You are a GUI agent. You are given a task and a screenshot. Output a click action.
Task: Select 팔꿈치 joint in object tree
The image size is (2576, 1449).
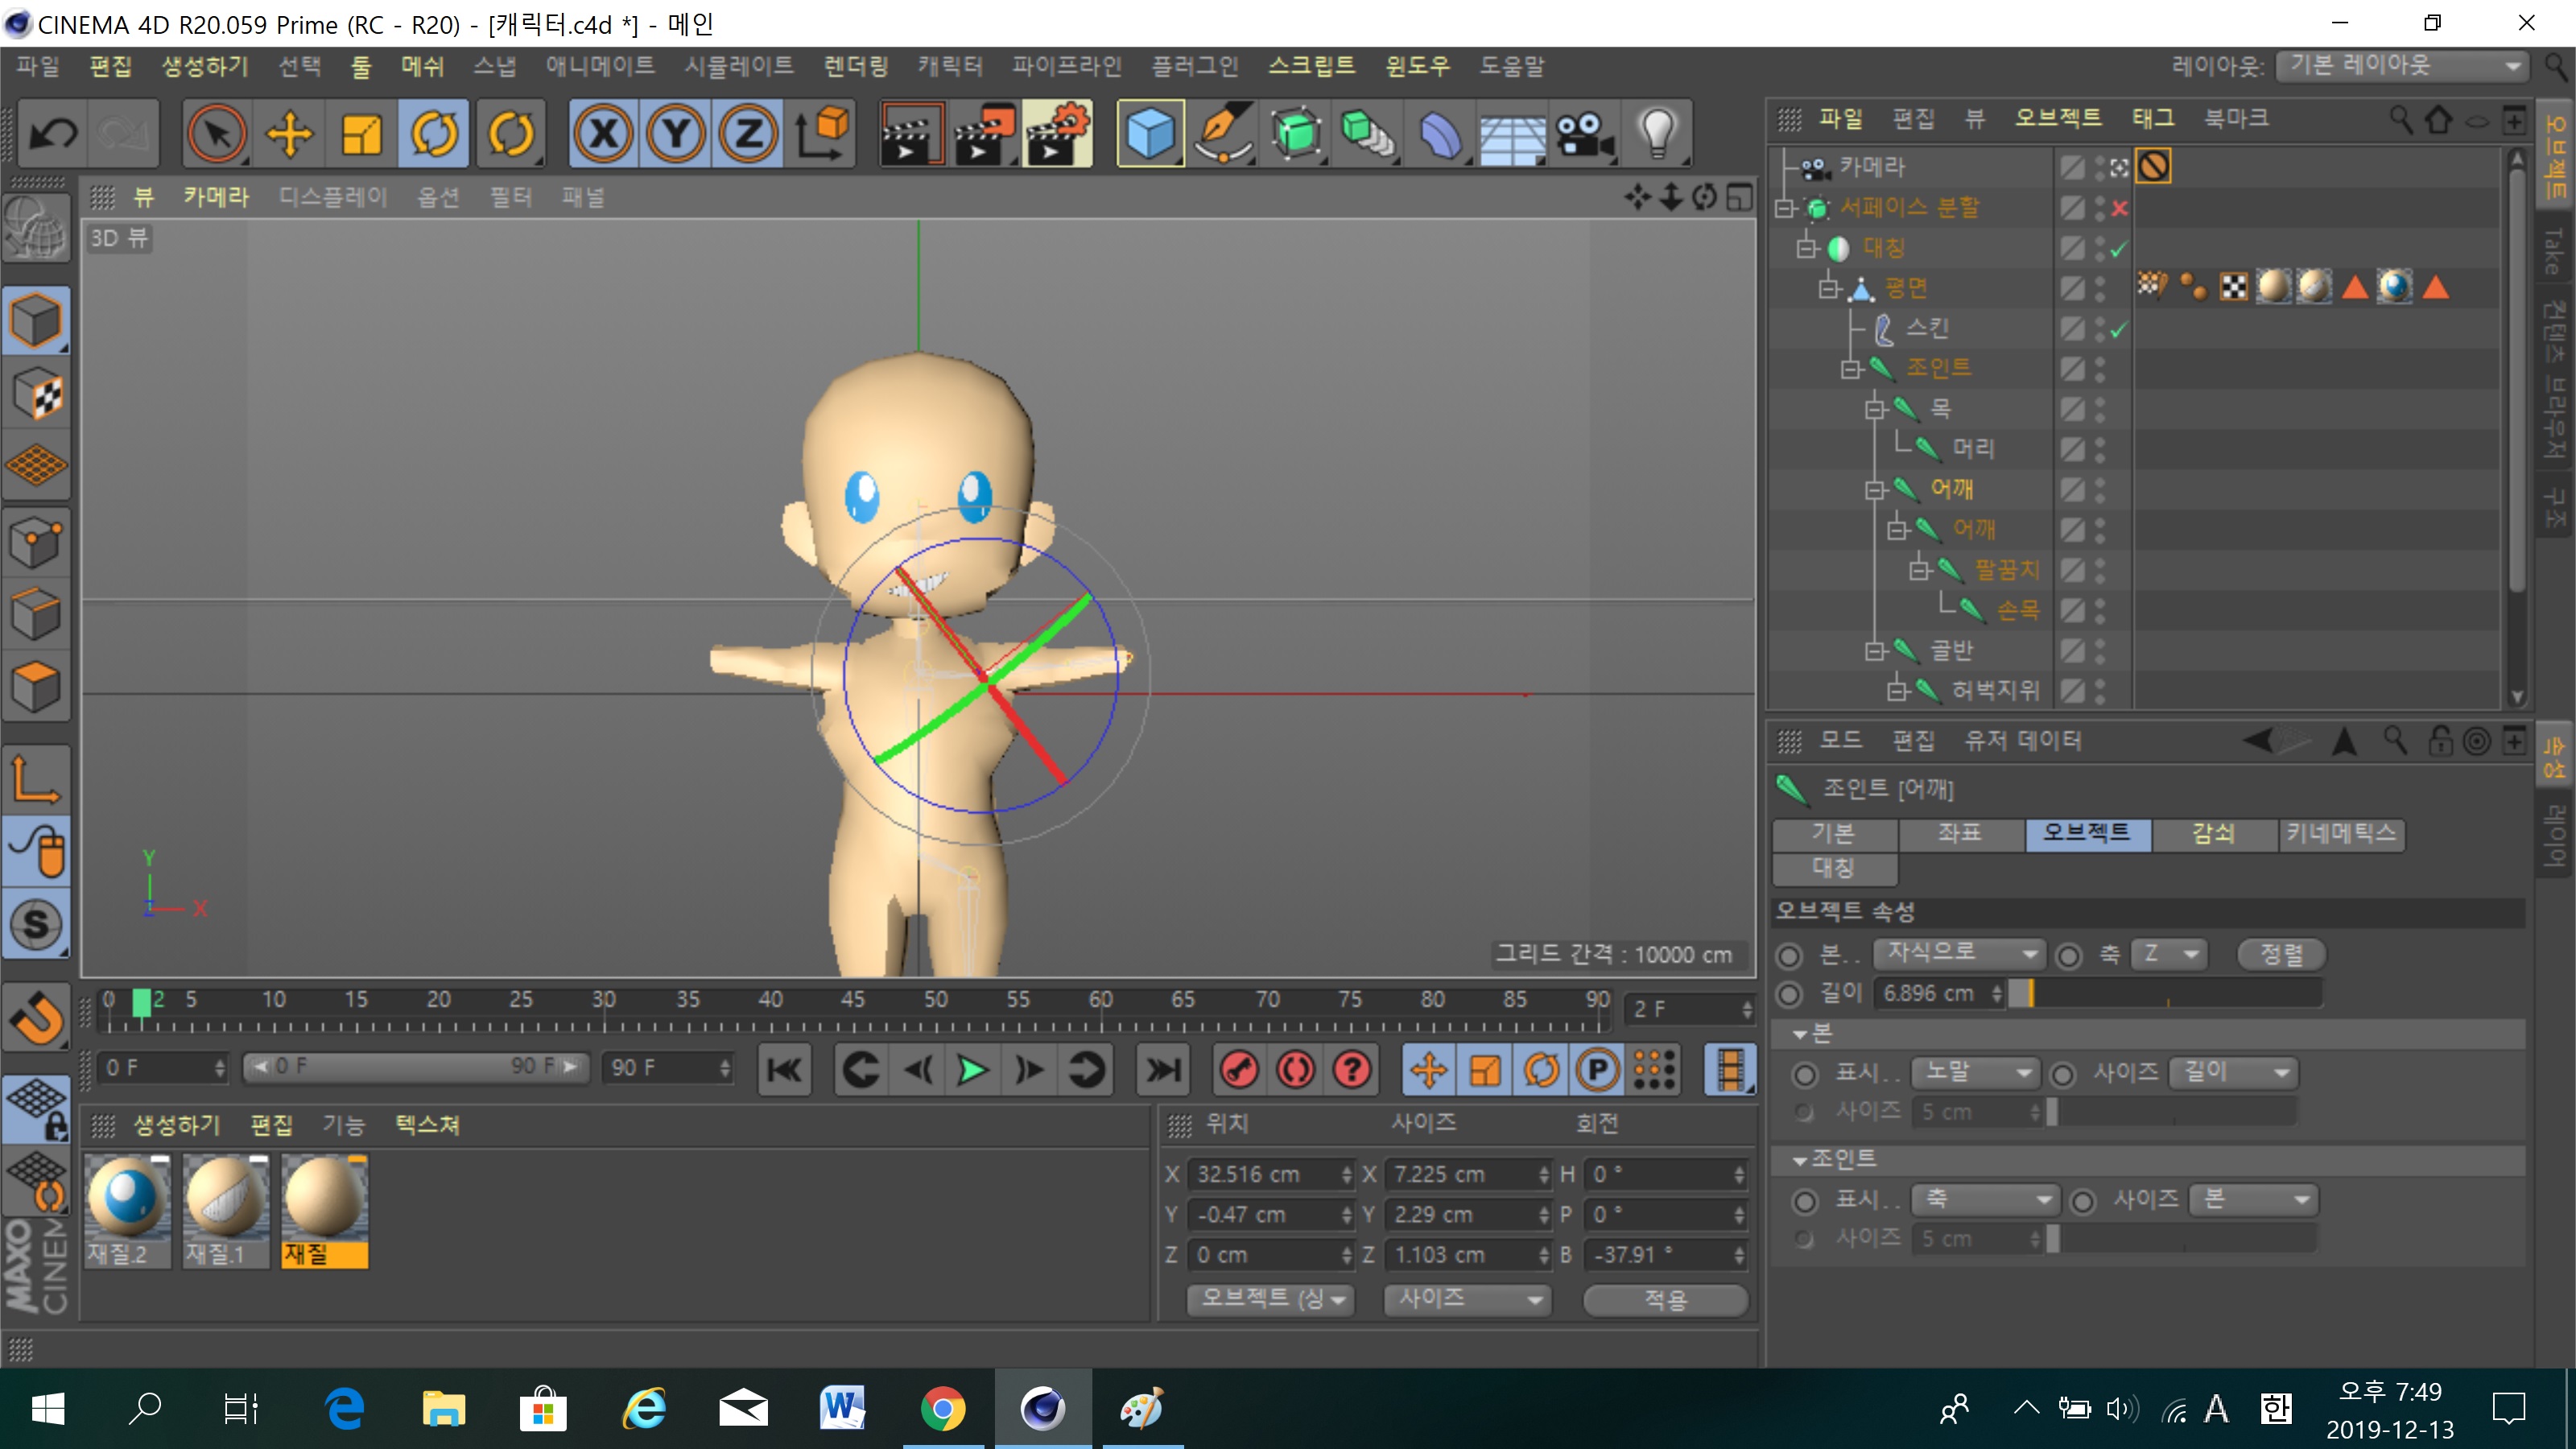pos(2007,569)
